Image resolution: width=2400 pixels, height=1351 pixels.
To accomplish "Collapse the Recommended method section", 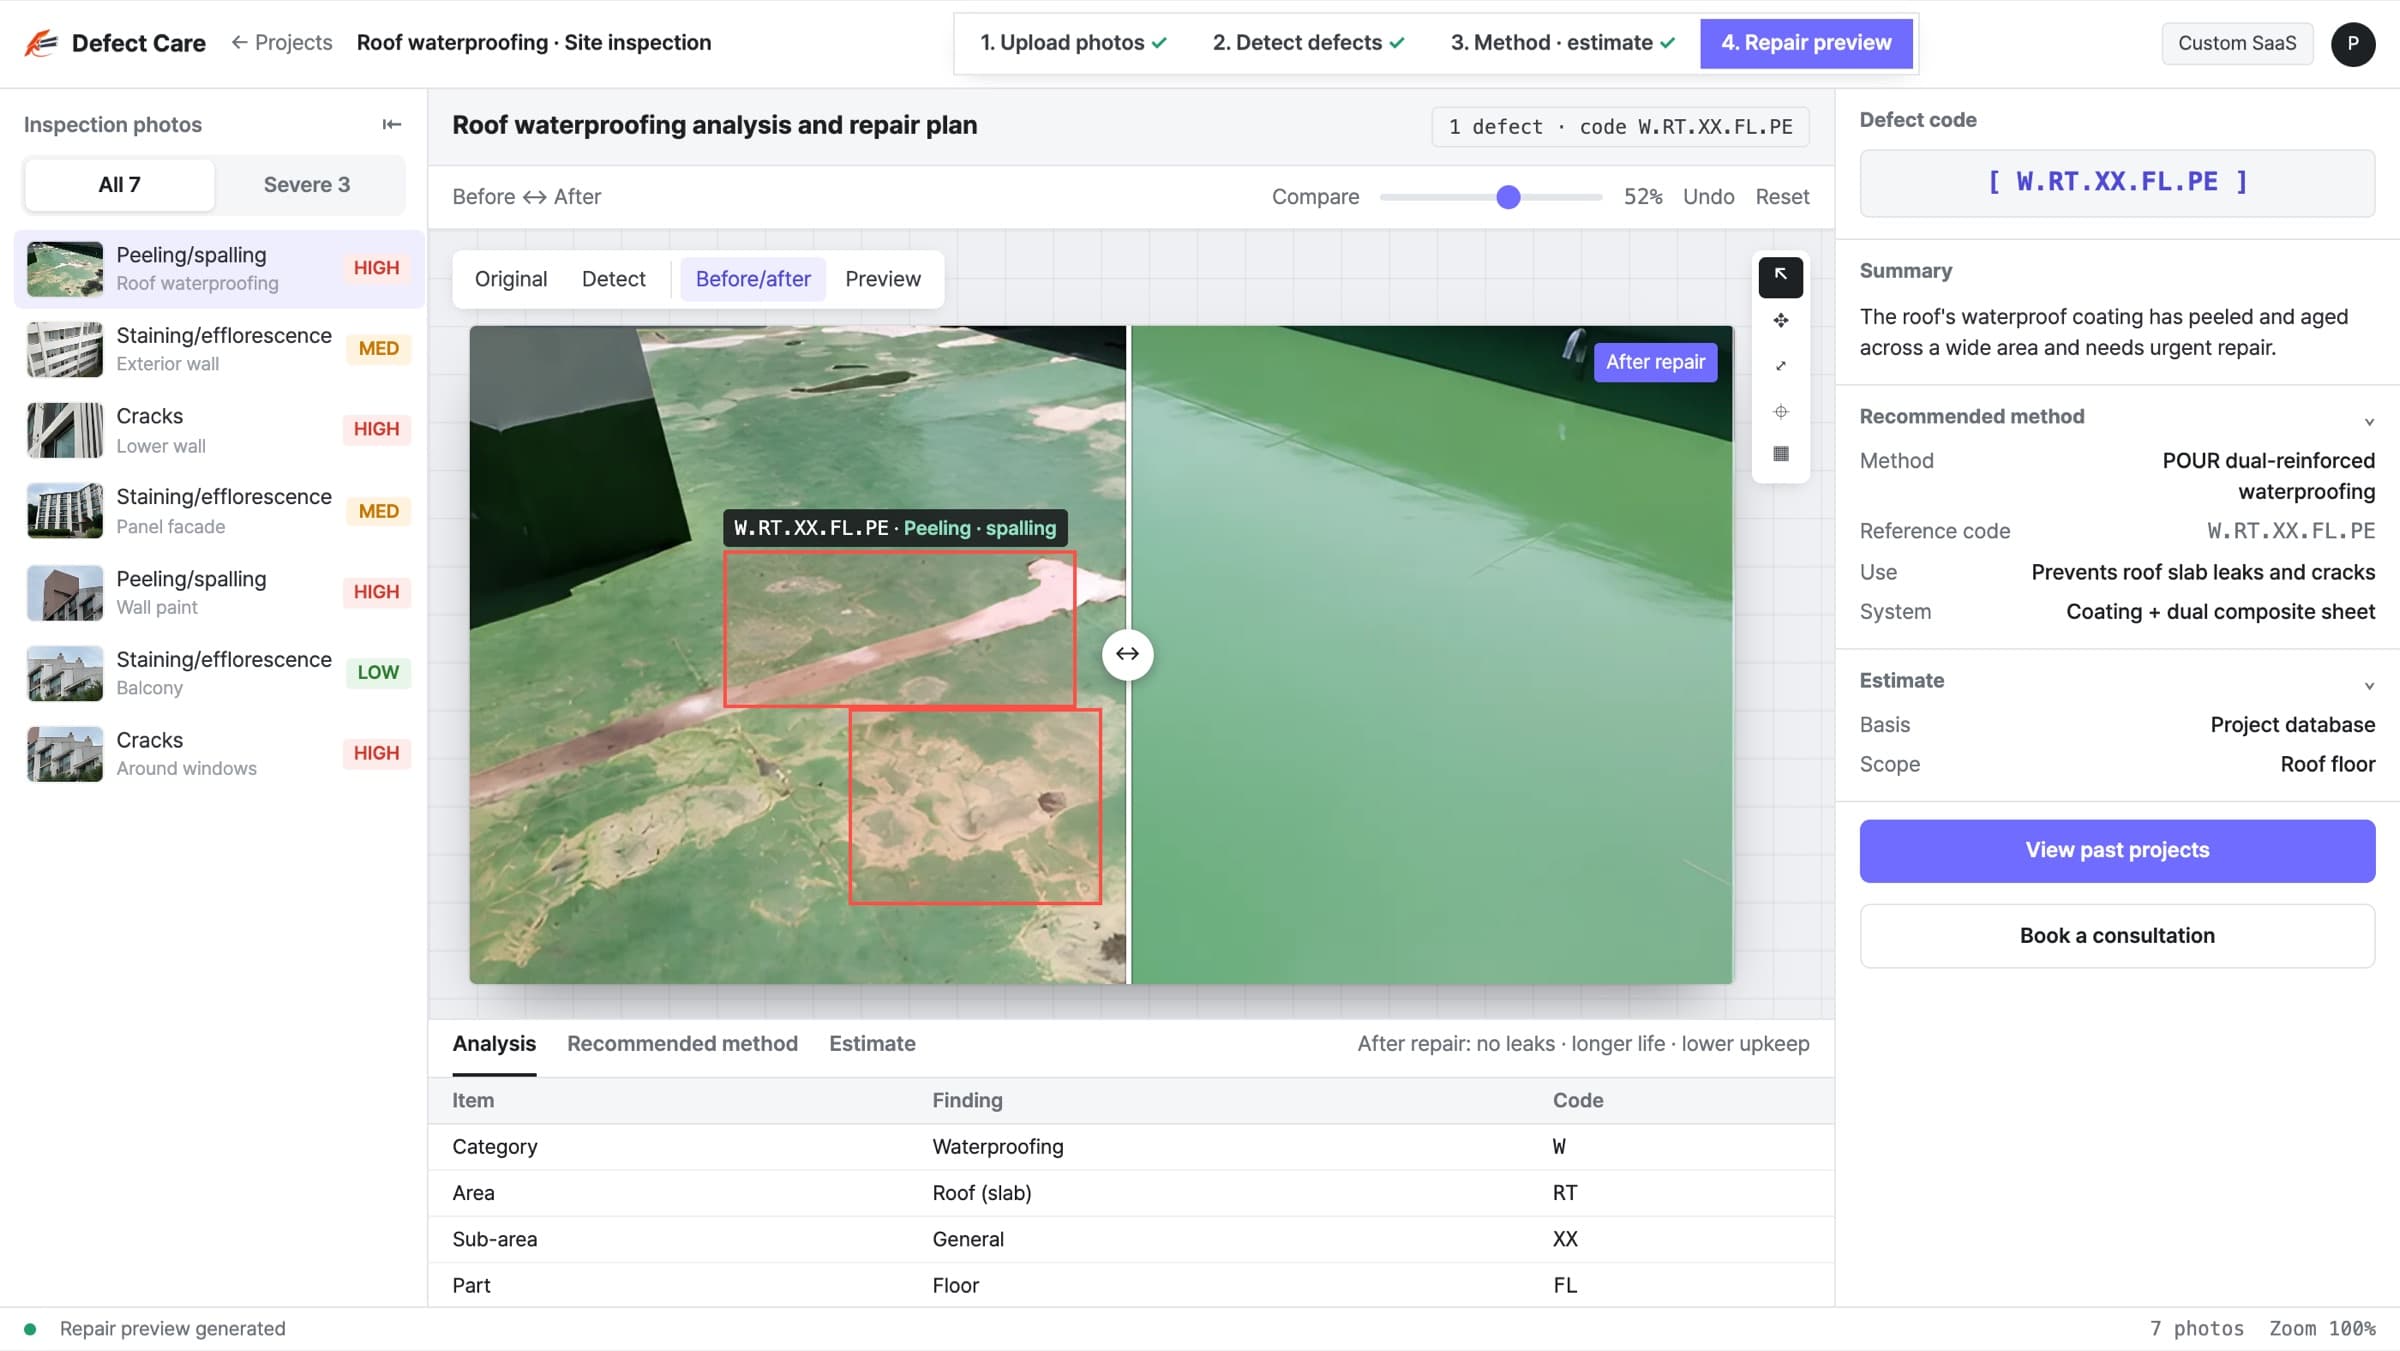I will 2368,421.
